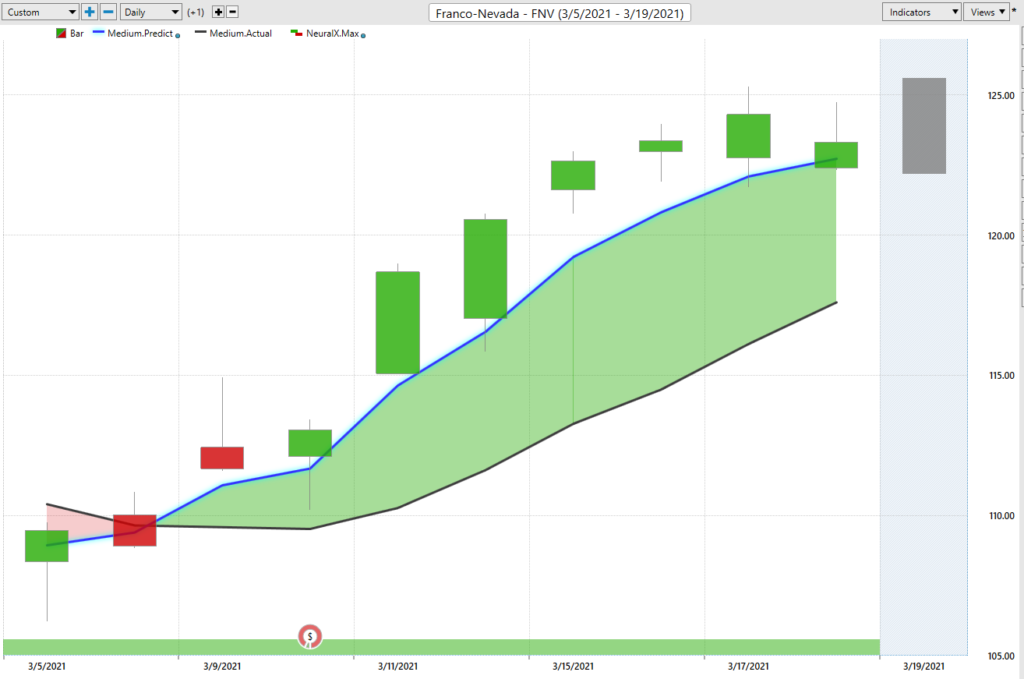The image size is (1024, 679).
Task: Click the "3/19/2021" date axis label
Action: [x=924, y=667]
